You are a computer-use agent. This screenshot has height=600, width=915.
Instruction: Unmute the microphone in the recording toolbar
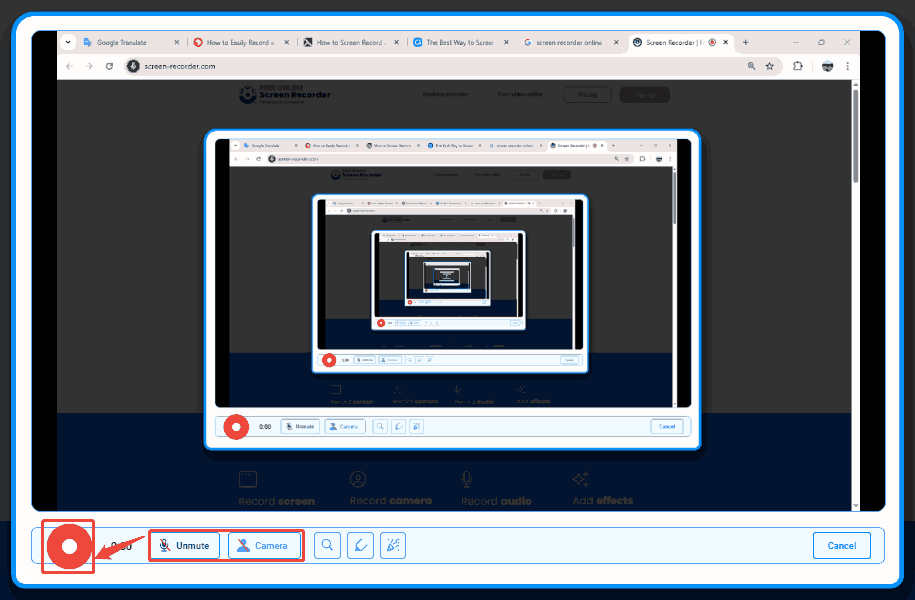(x=184, y=545)
